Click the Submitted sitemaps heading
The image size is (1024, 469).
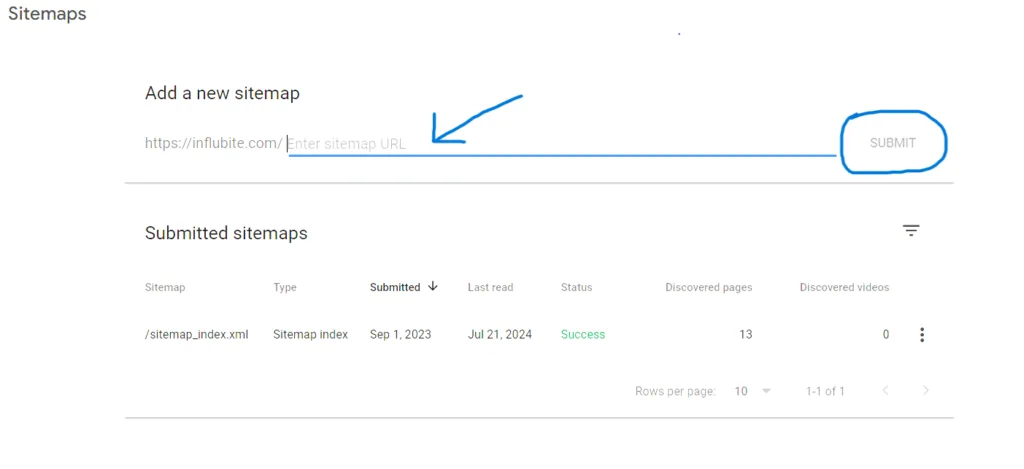pyautogui.click(x=226, y=233)
